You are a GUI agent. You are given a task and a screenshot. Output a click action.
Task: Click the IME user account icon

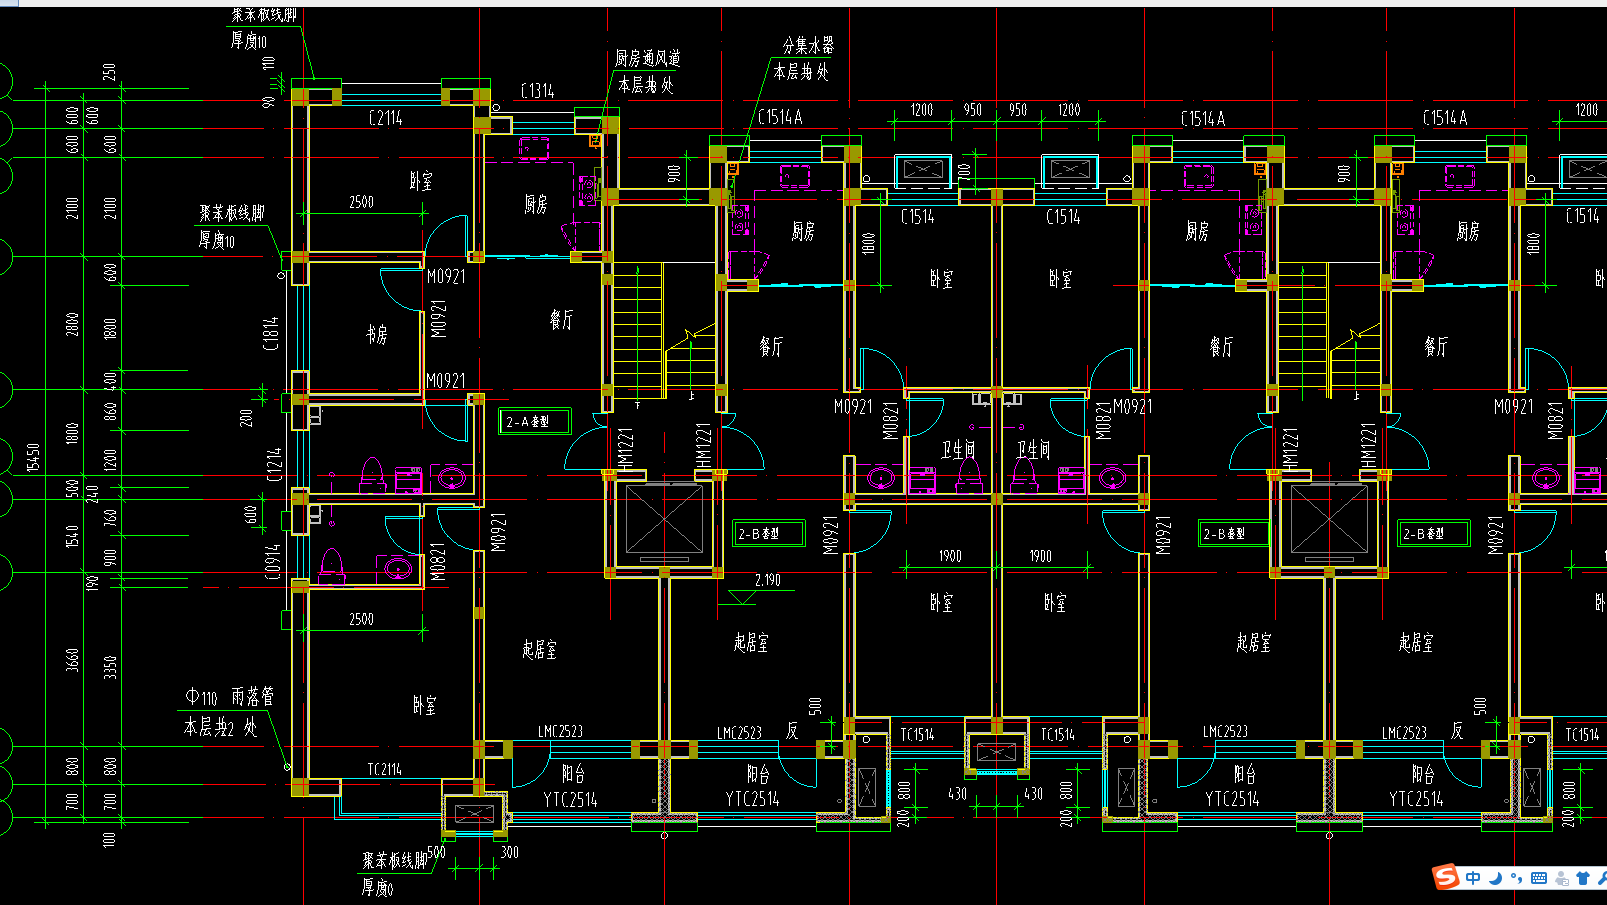coord(1561,878)
